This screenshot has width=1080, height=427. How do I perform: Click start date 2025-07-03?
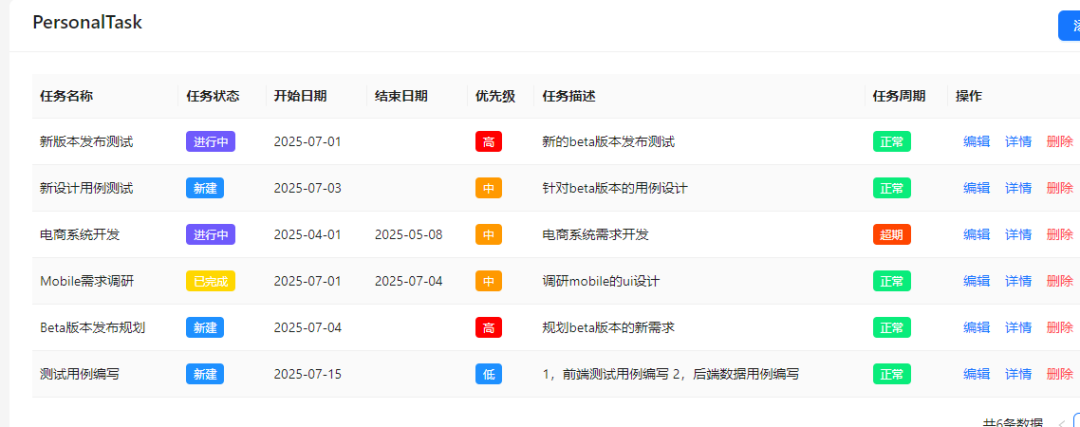307,188
